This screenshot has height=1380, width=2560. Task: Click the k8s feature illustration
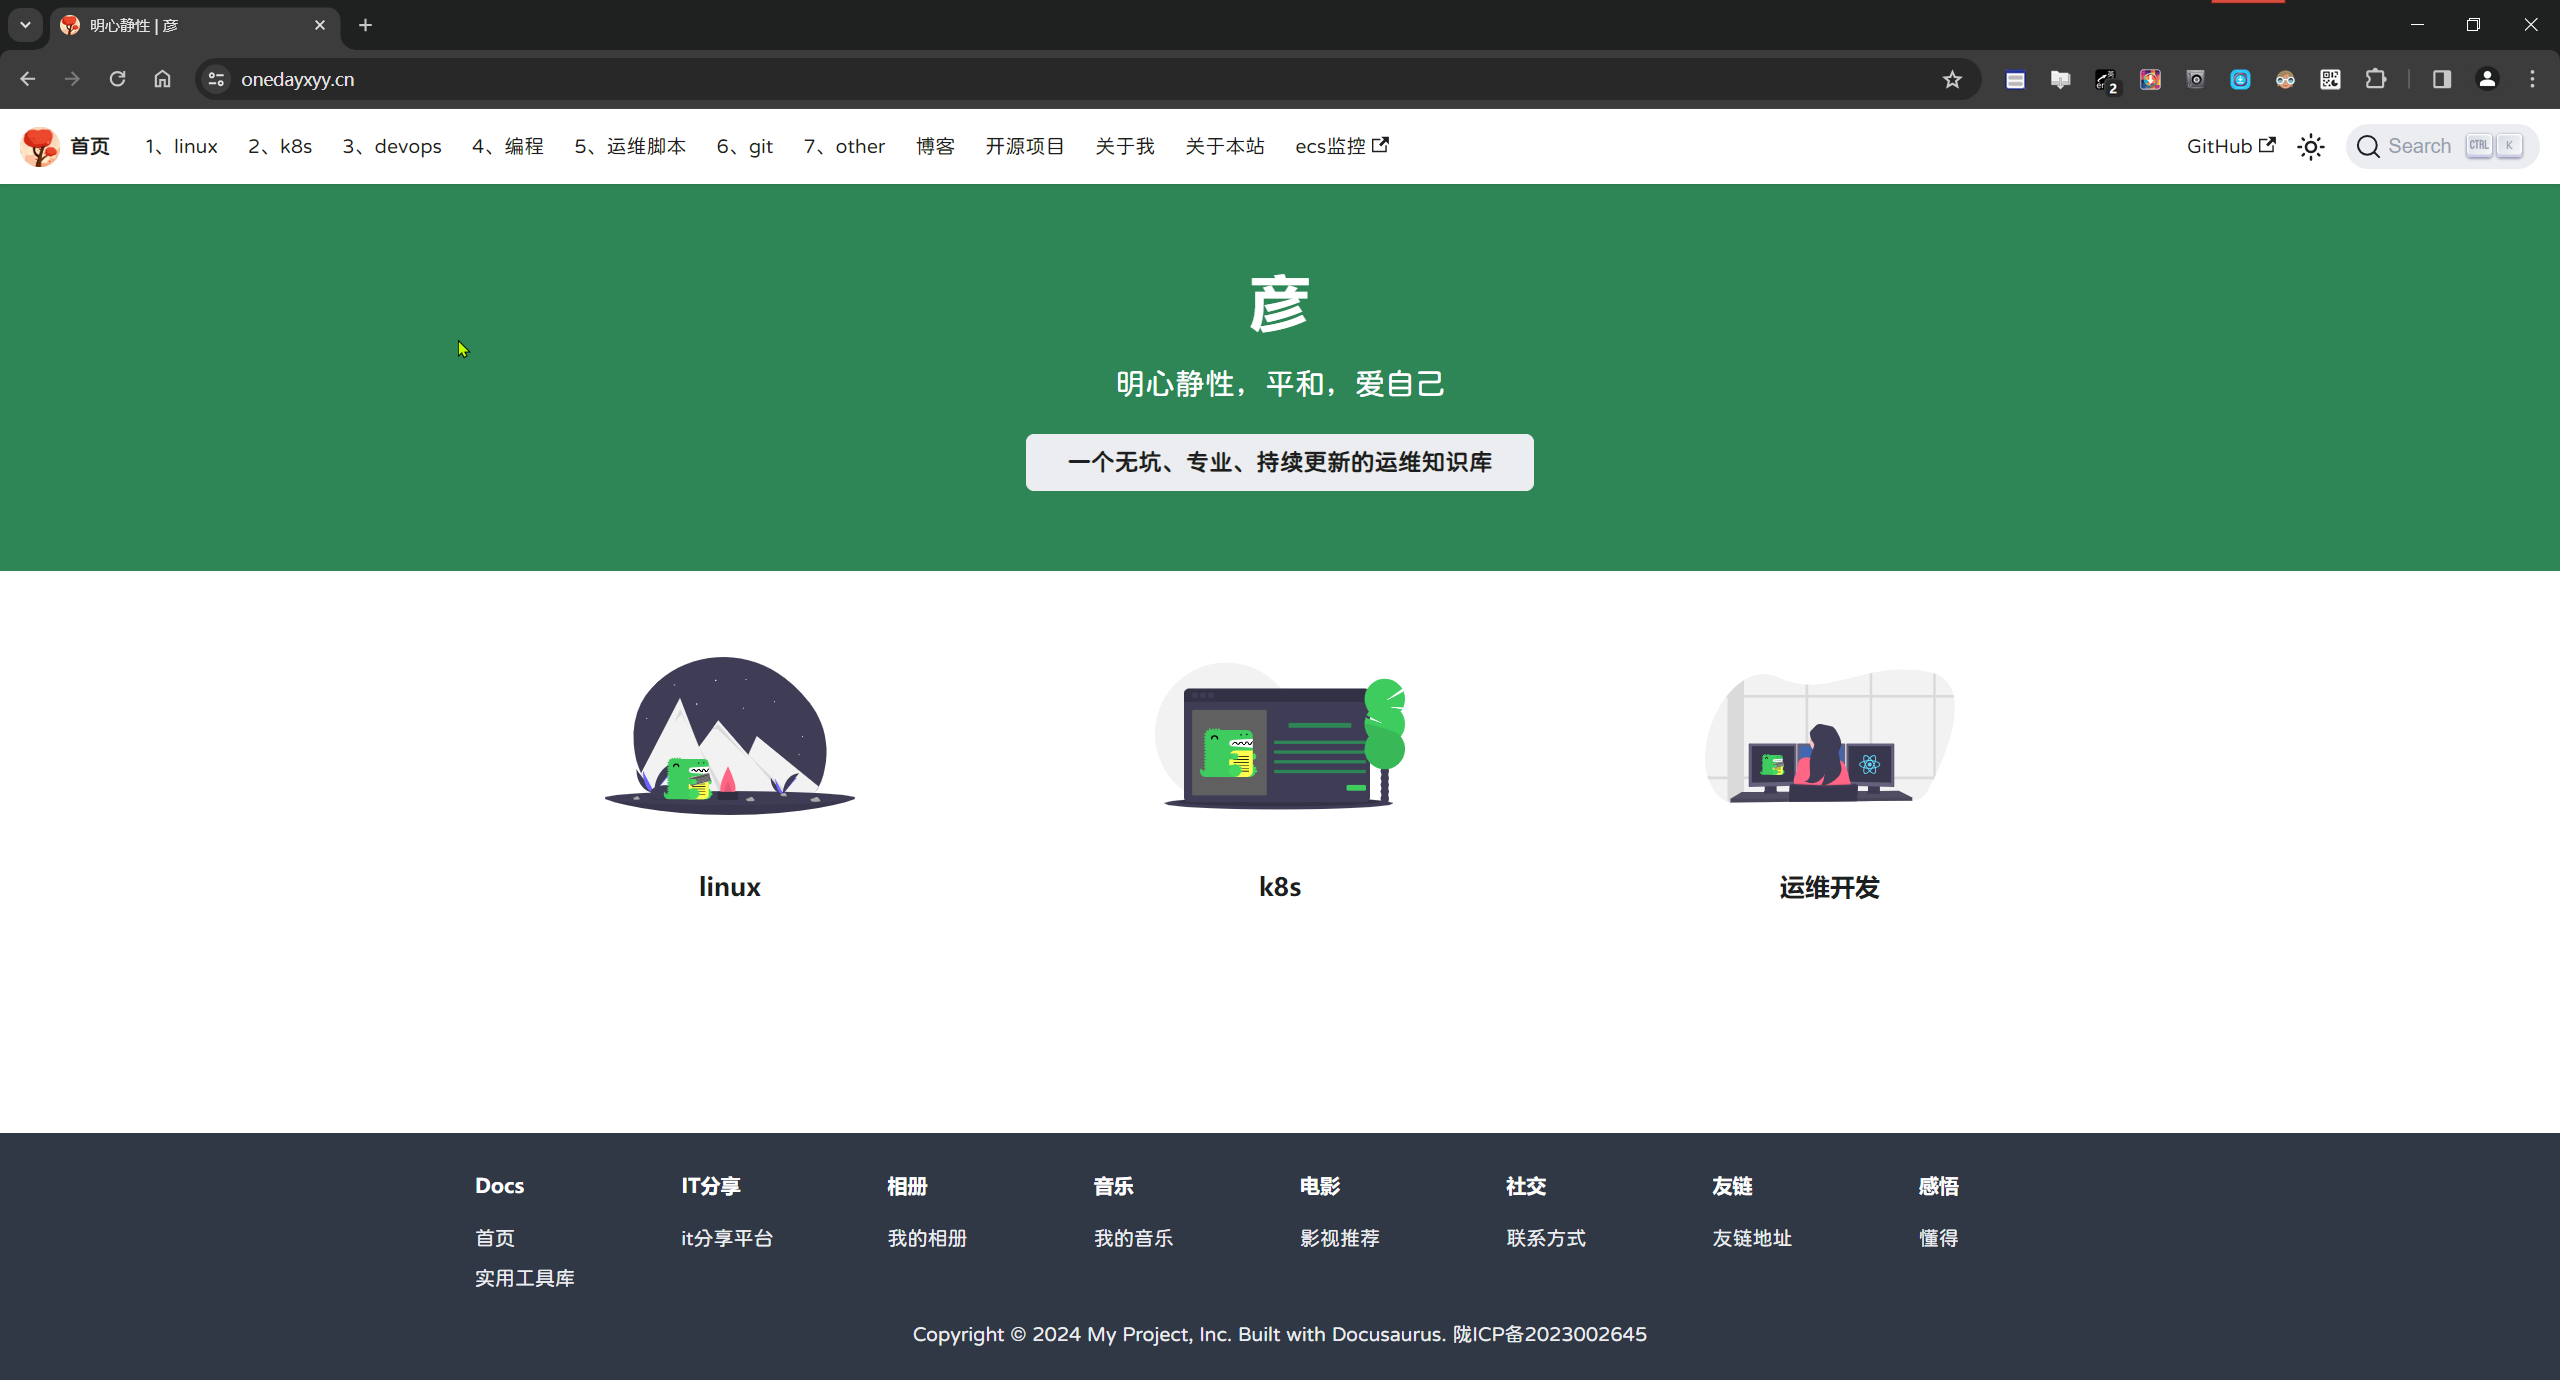point(1279,737)
